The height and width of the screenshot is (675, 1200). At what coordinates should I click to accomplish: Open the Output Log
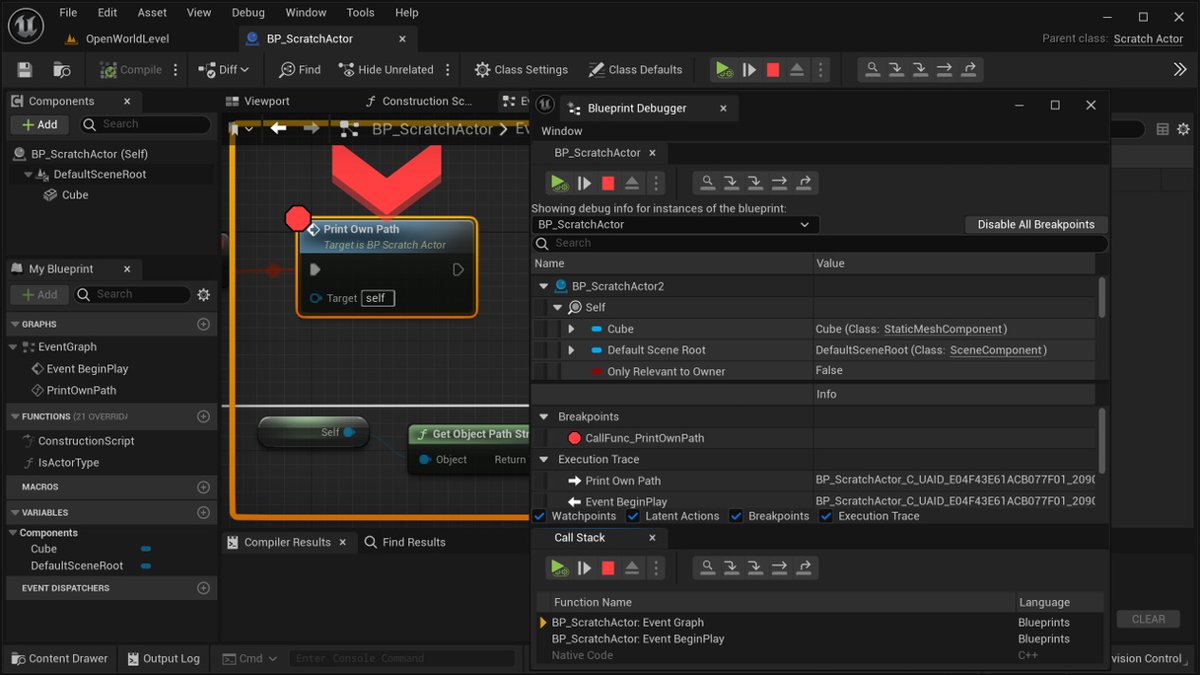point(162,658)
